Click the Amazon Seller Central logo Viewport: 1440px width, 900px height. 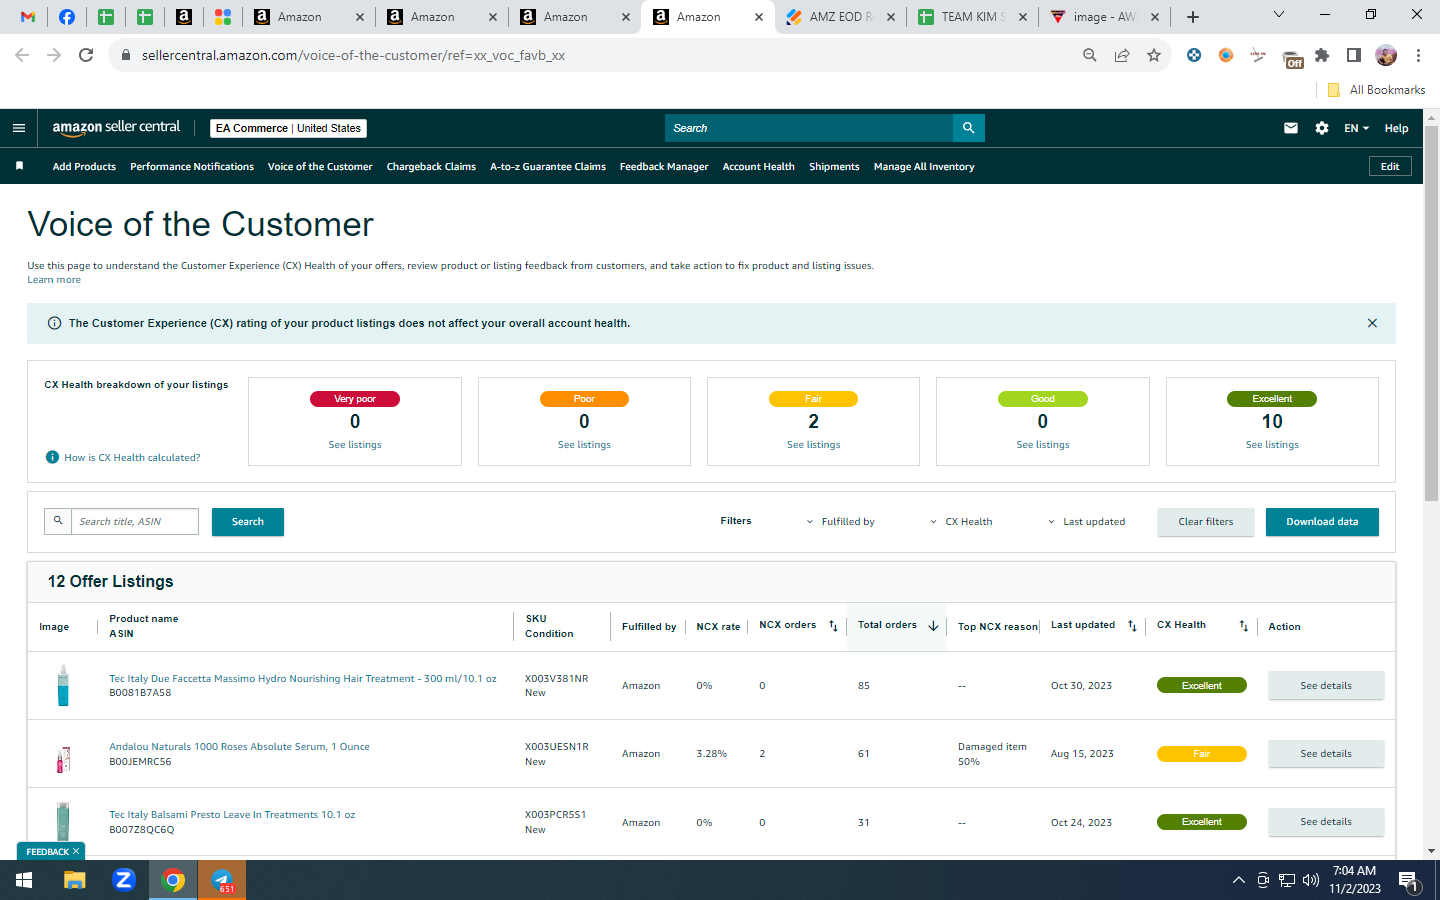tap(116, 128)
